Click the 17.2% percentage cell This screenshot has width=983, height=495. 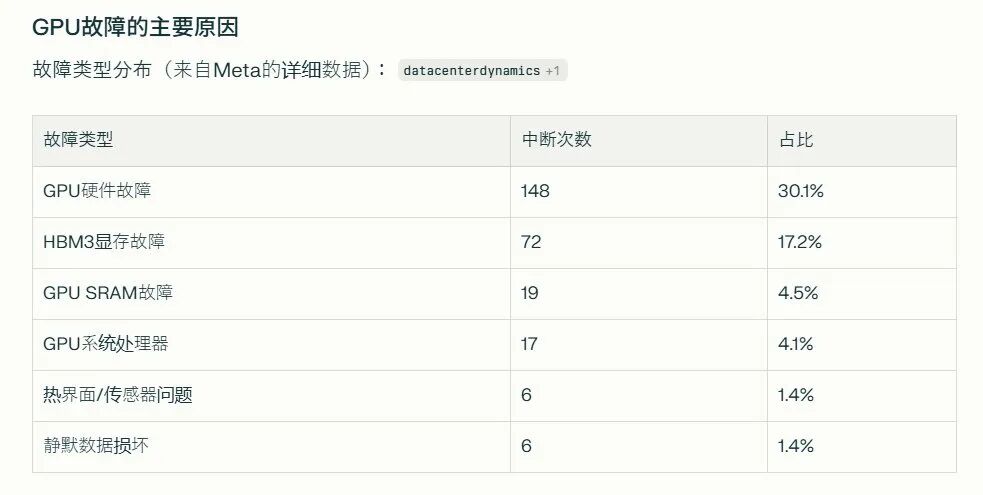(x=799, y=242)
